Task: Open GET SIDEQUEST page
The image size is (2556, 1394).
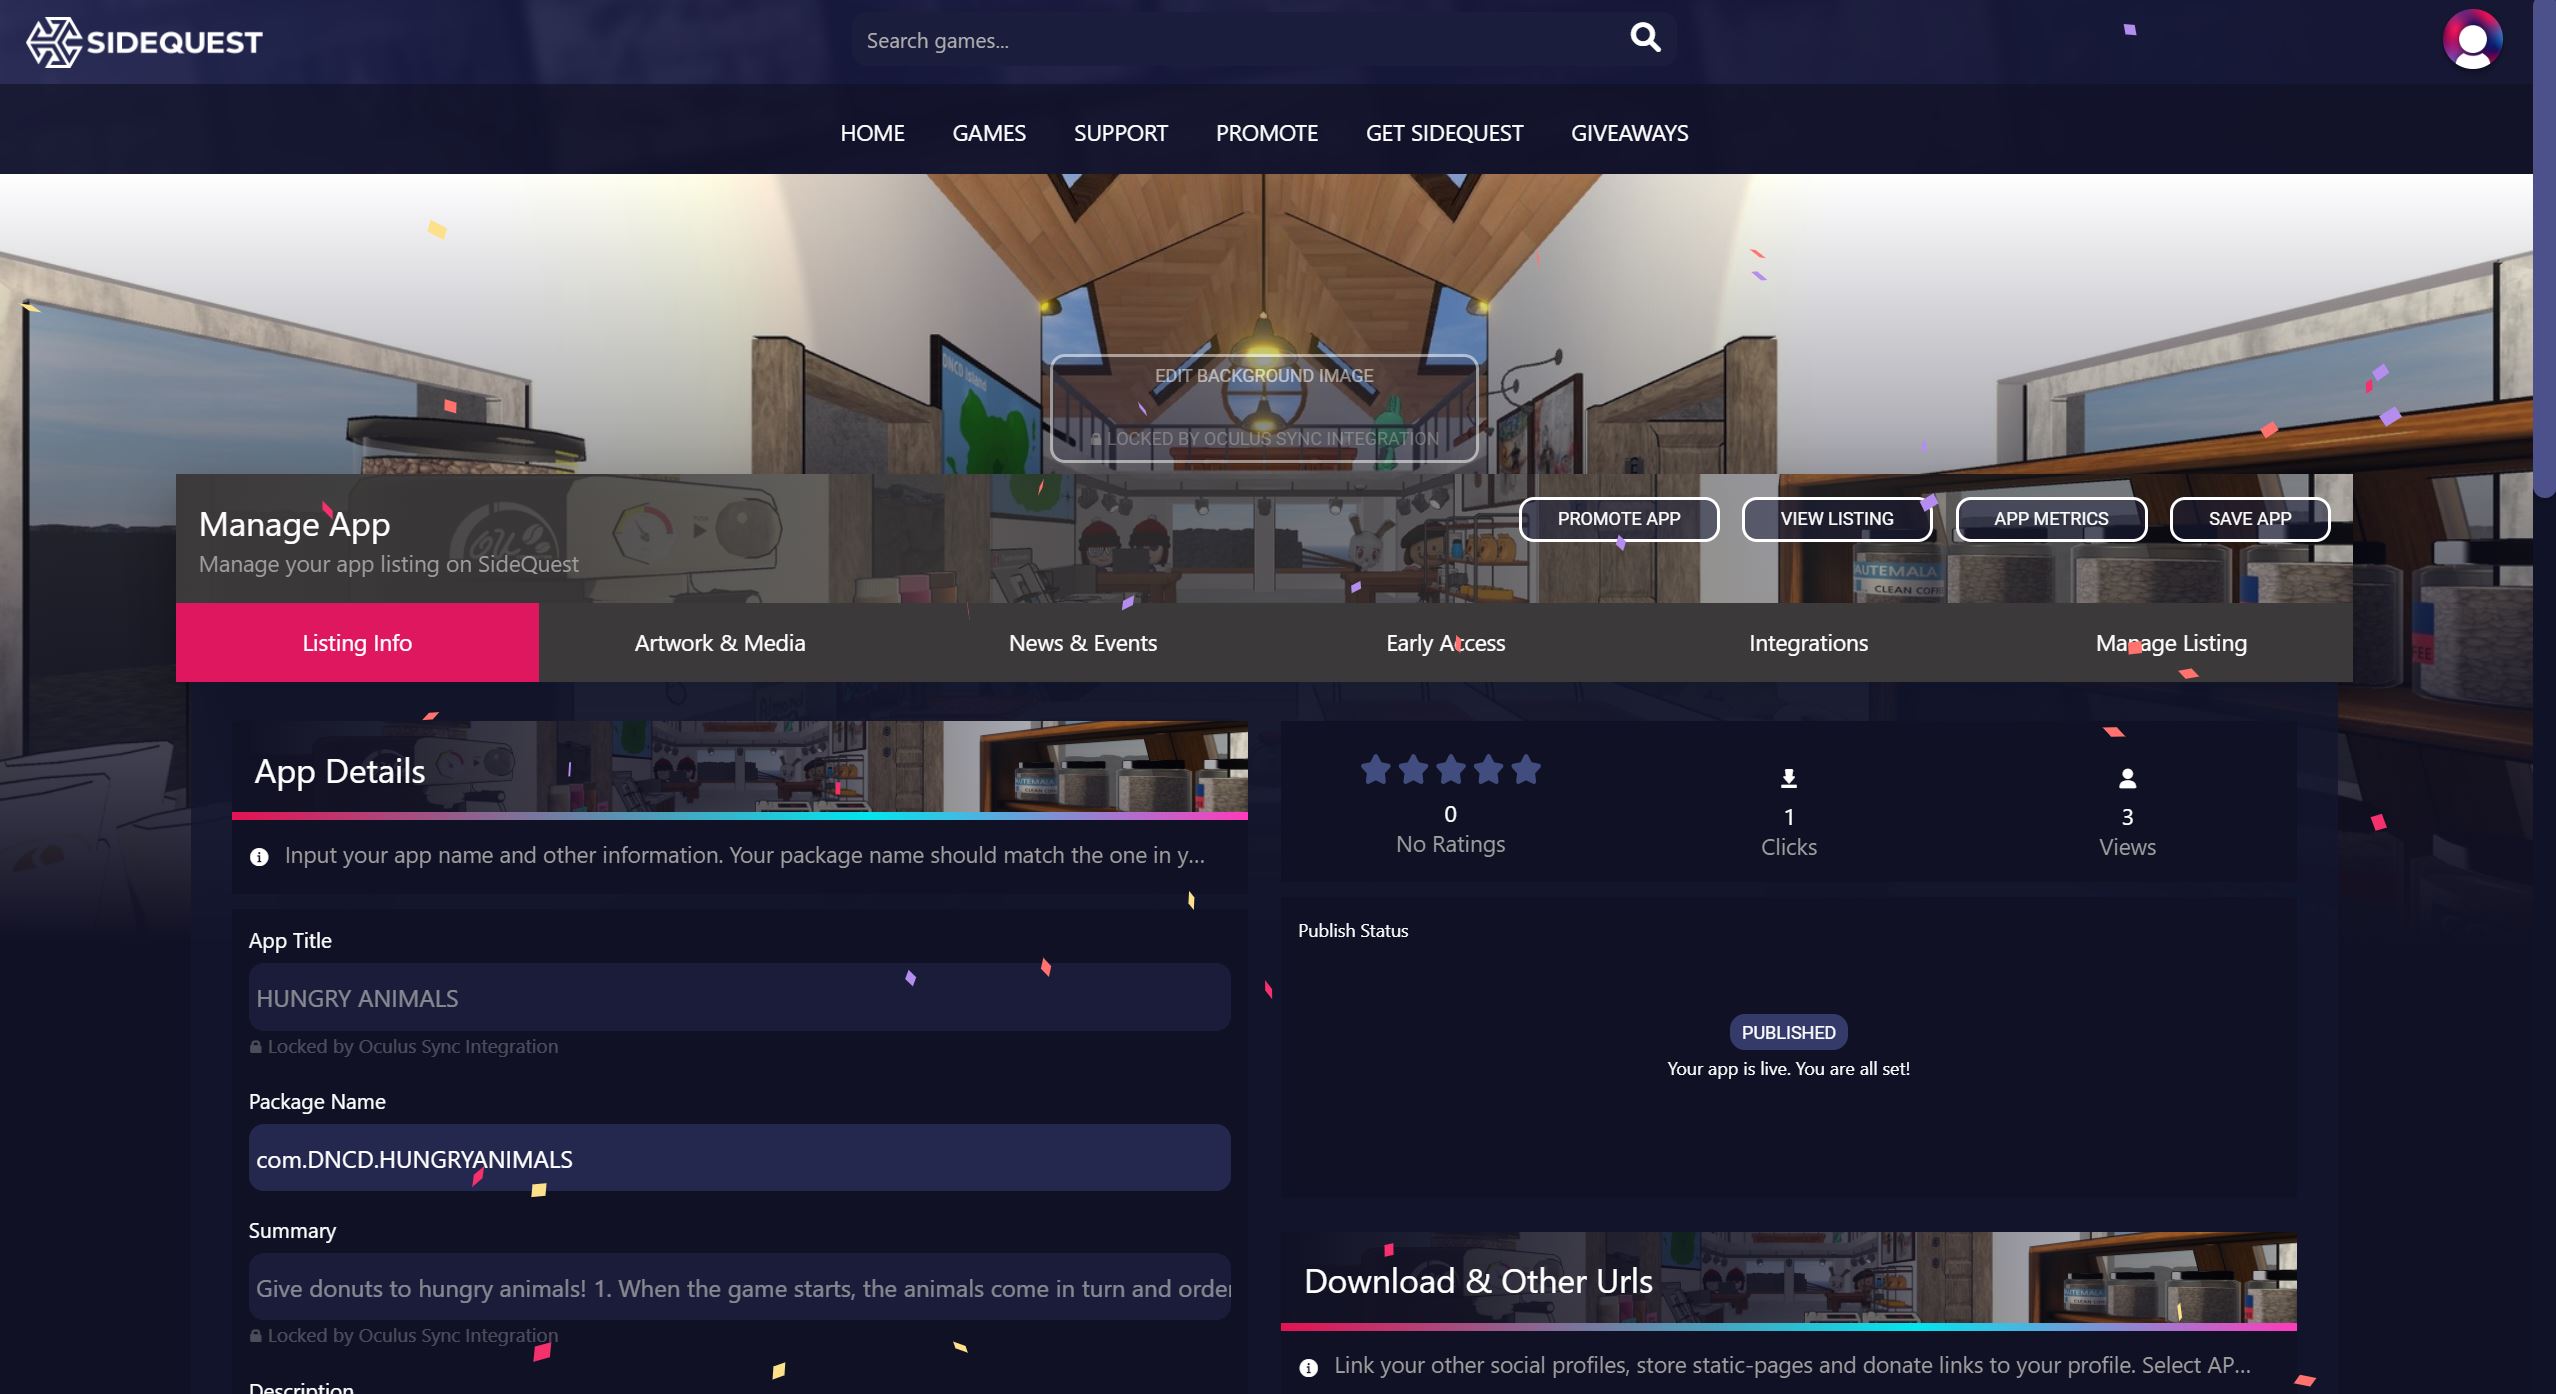Action: coord(1444,133)
